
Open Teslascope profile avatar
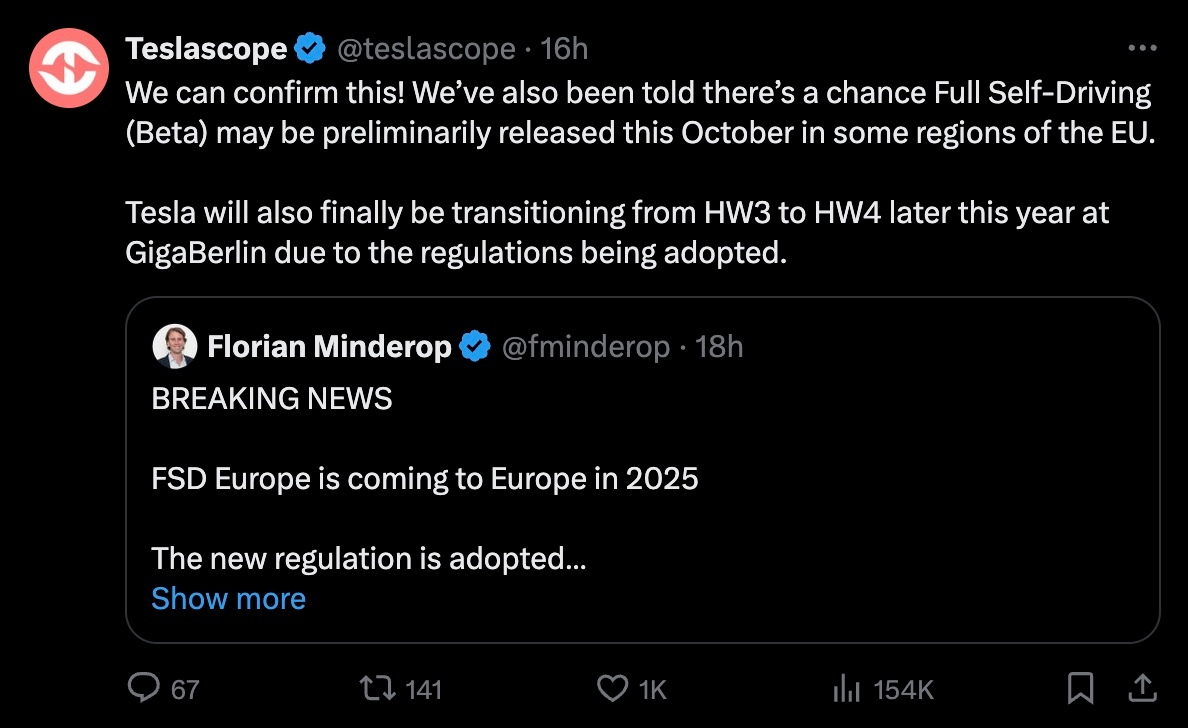click(x=69, y=68)
